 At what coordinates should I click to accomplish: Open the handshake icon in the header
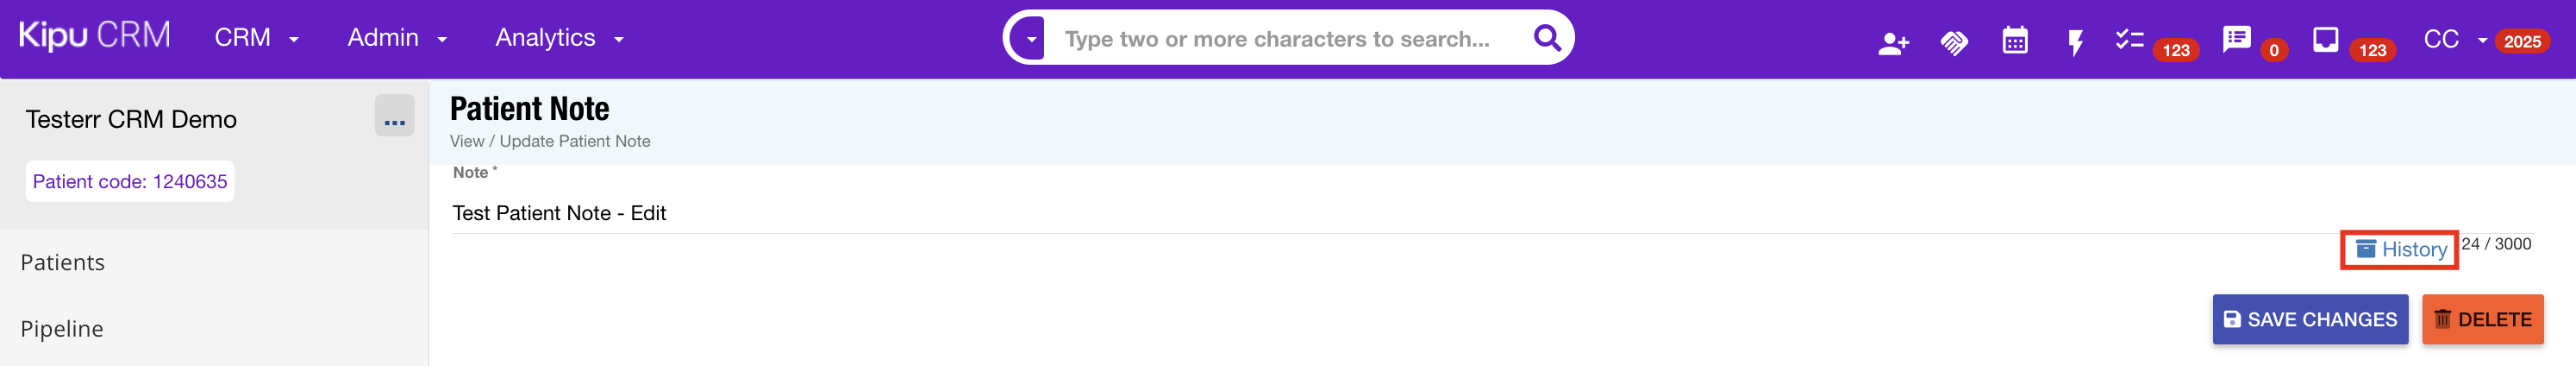(1954, 42)
